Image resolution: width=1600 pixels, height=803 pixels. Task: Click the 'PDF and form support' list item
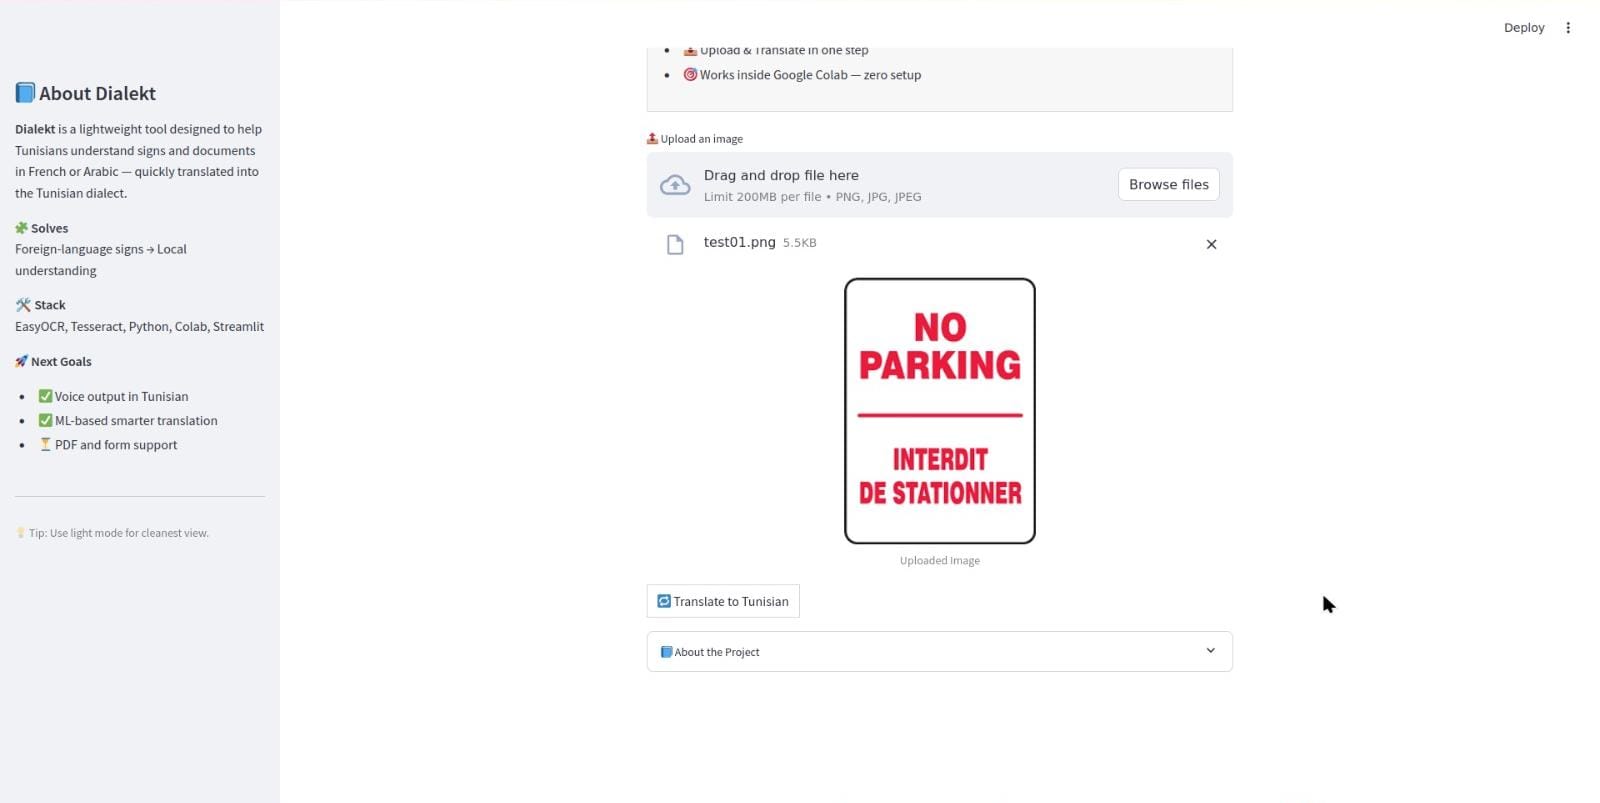point(116,445)
